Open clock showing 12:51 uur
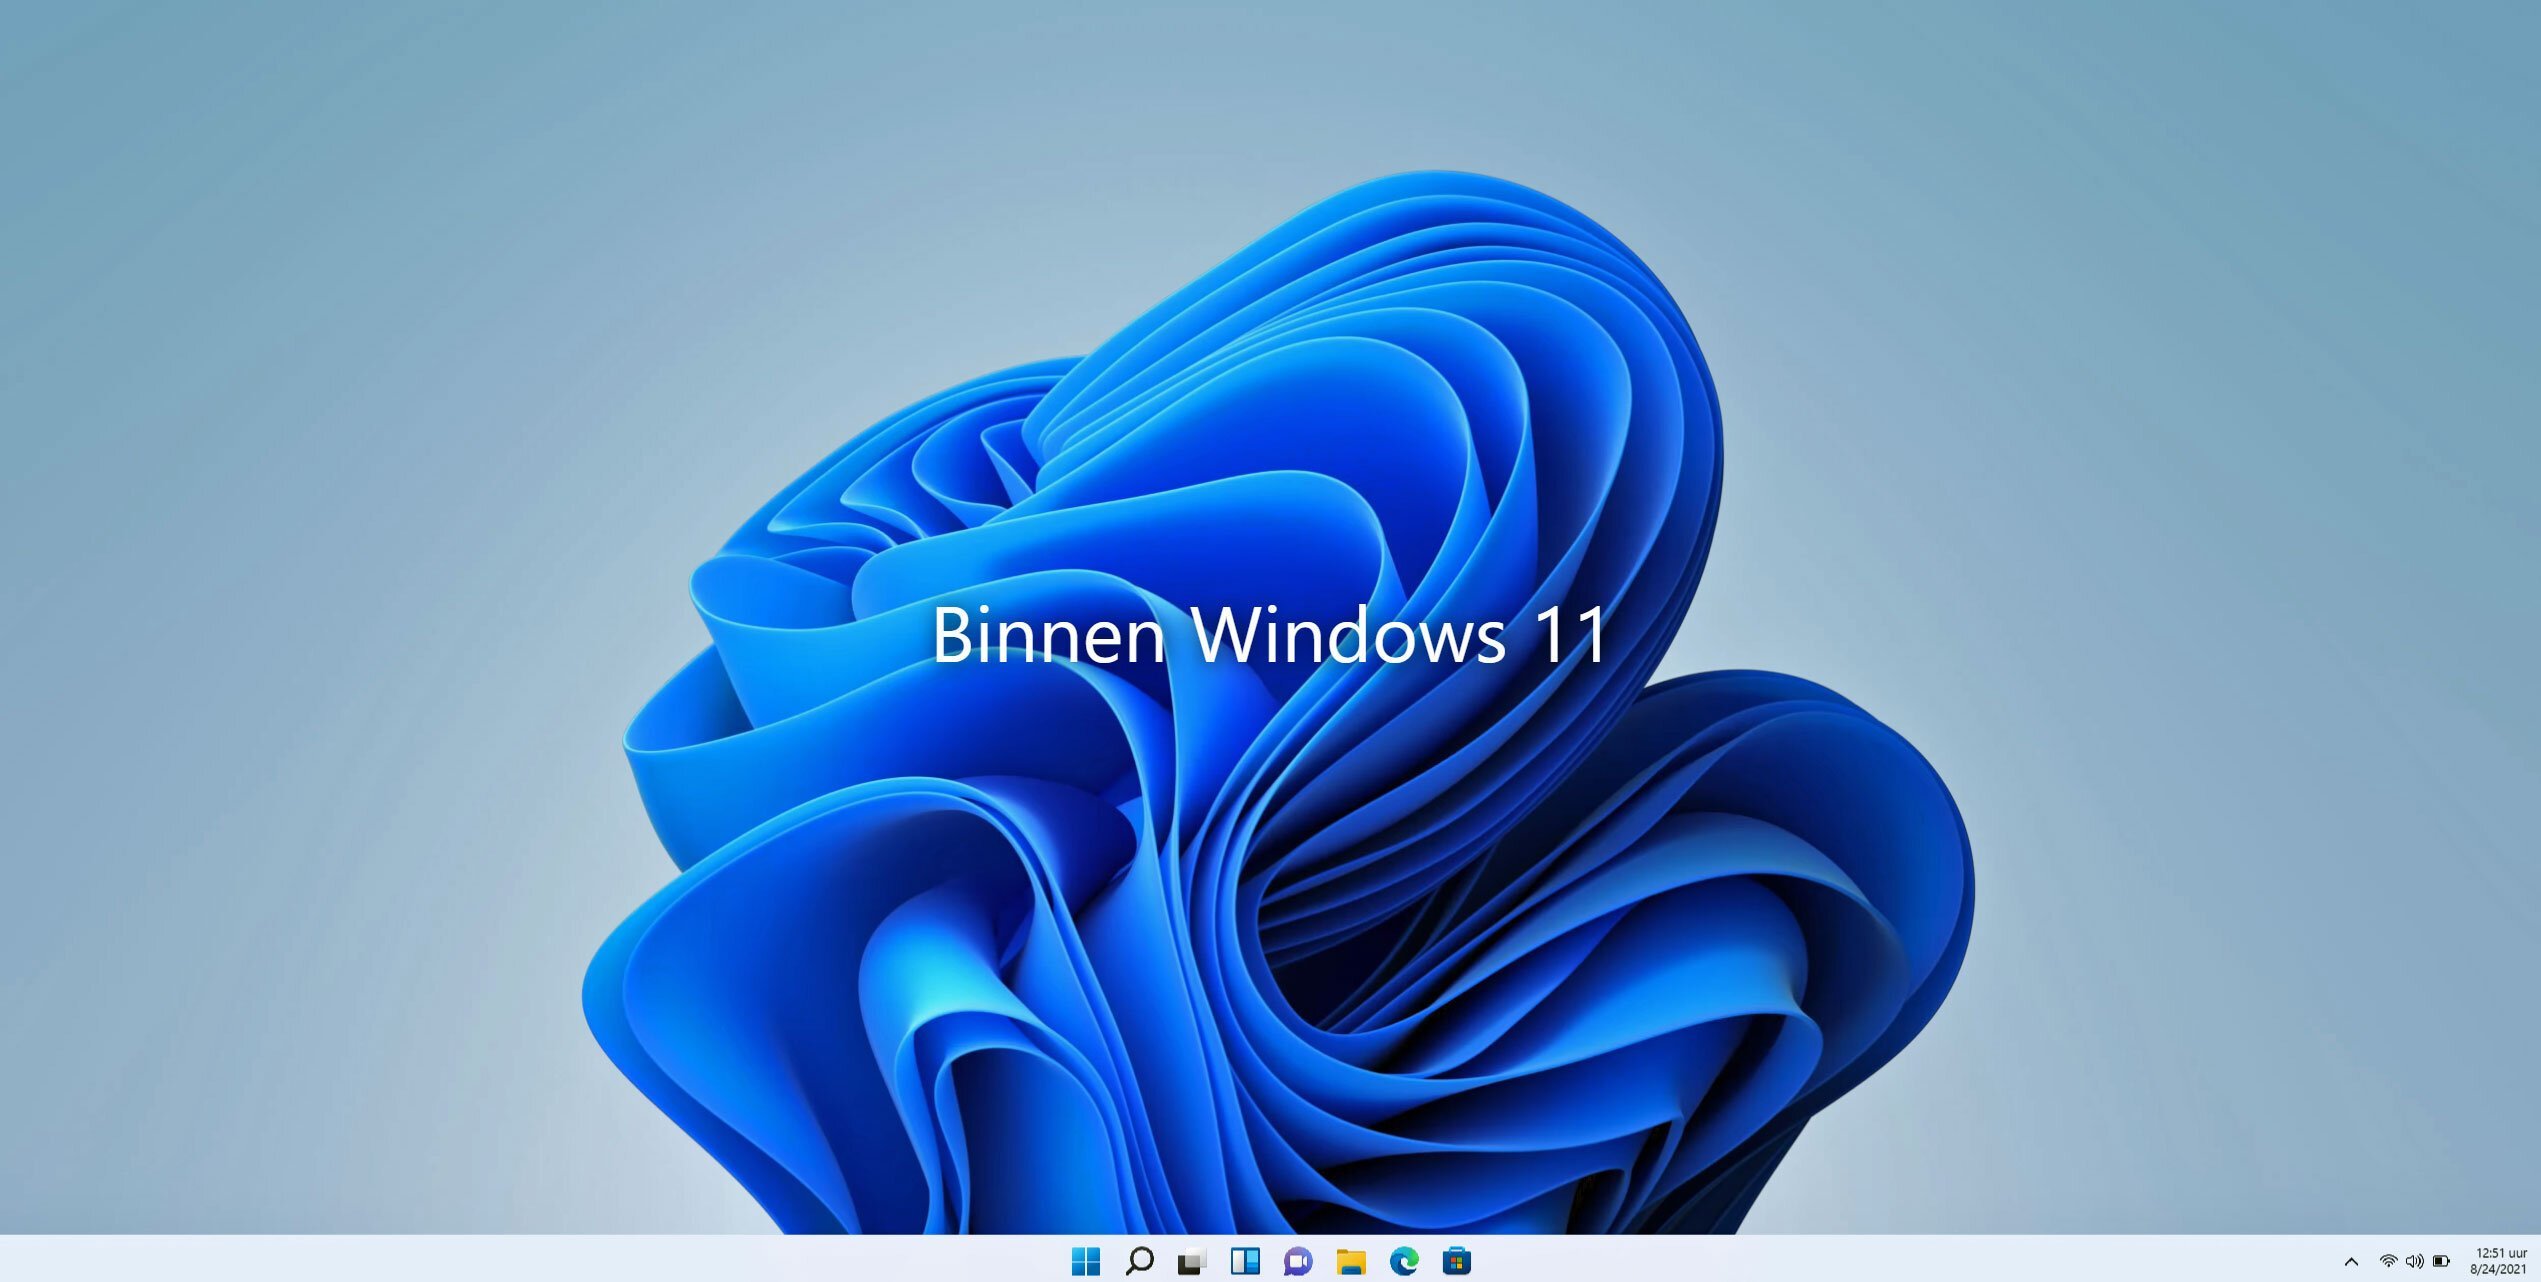 [2501, 1253]
